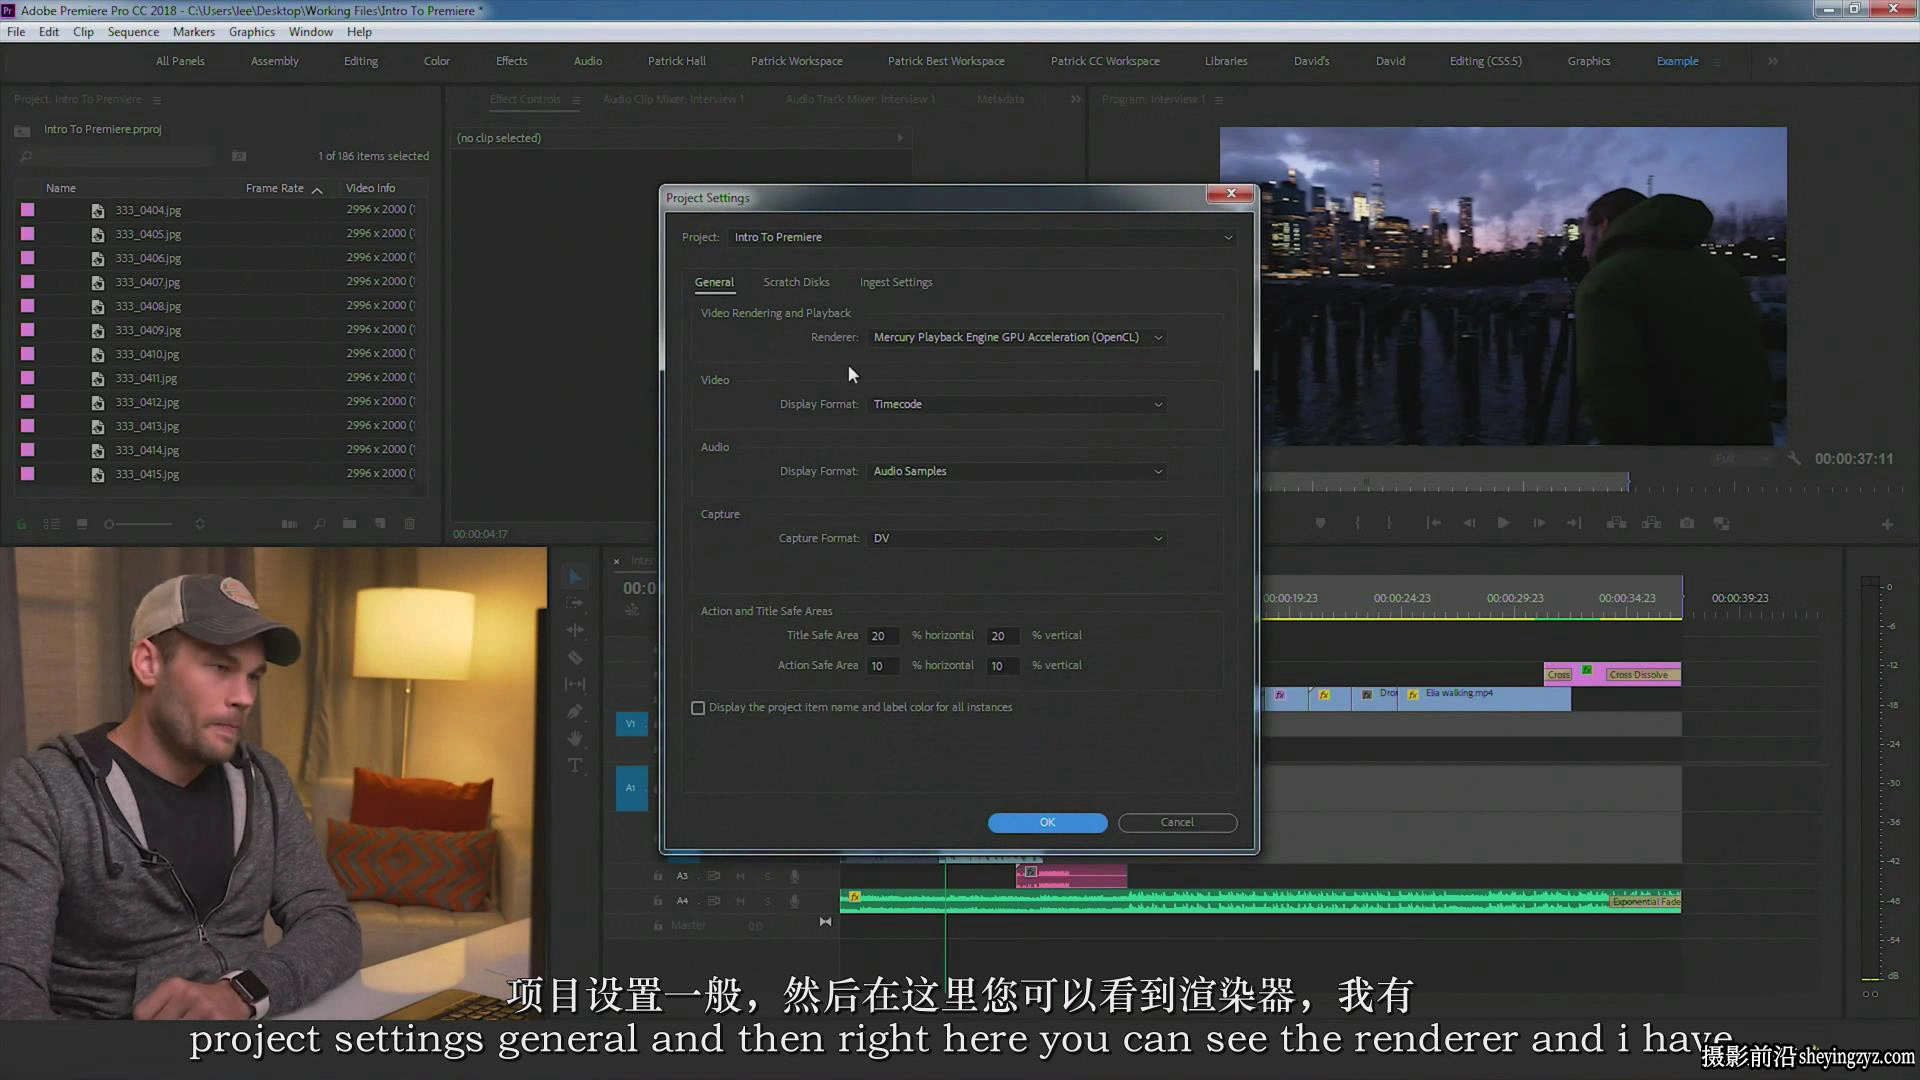
Task: Adjust the Project panel zoom slider
Action: (139, 524)
